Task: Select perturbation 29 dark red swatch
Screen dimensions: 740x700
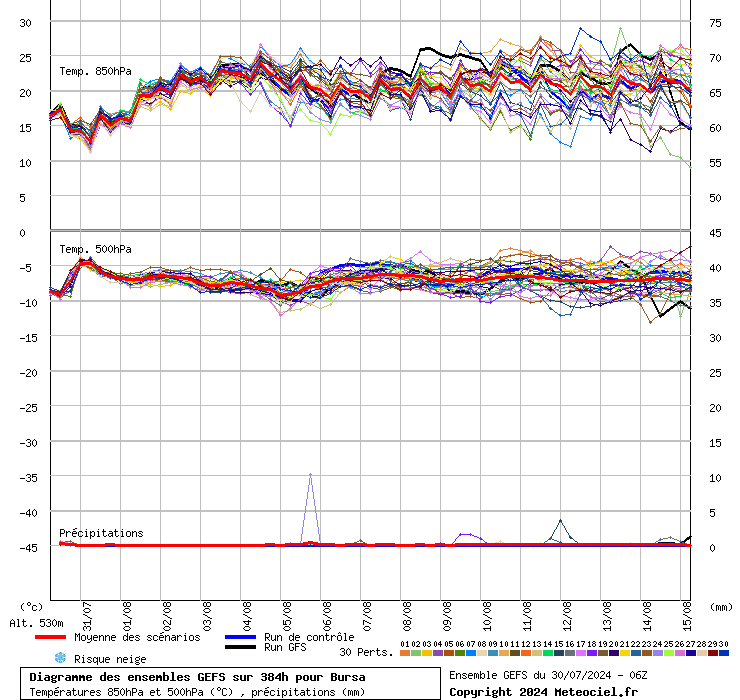Action: pyautogui.click(x=713, y=653)
